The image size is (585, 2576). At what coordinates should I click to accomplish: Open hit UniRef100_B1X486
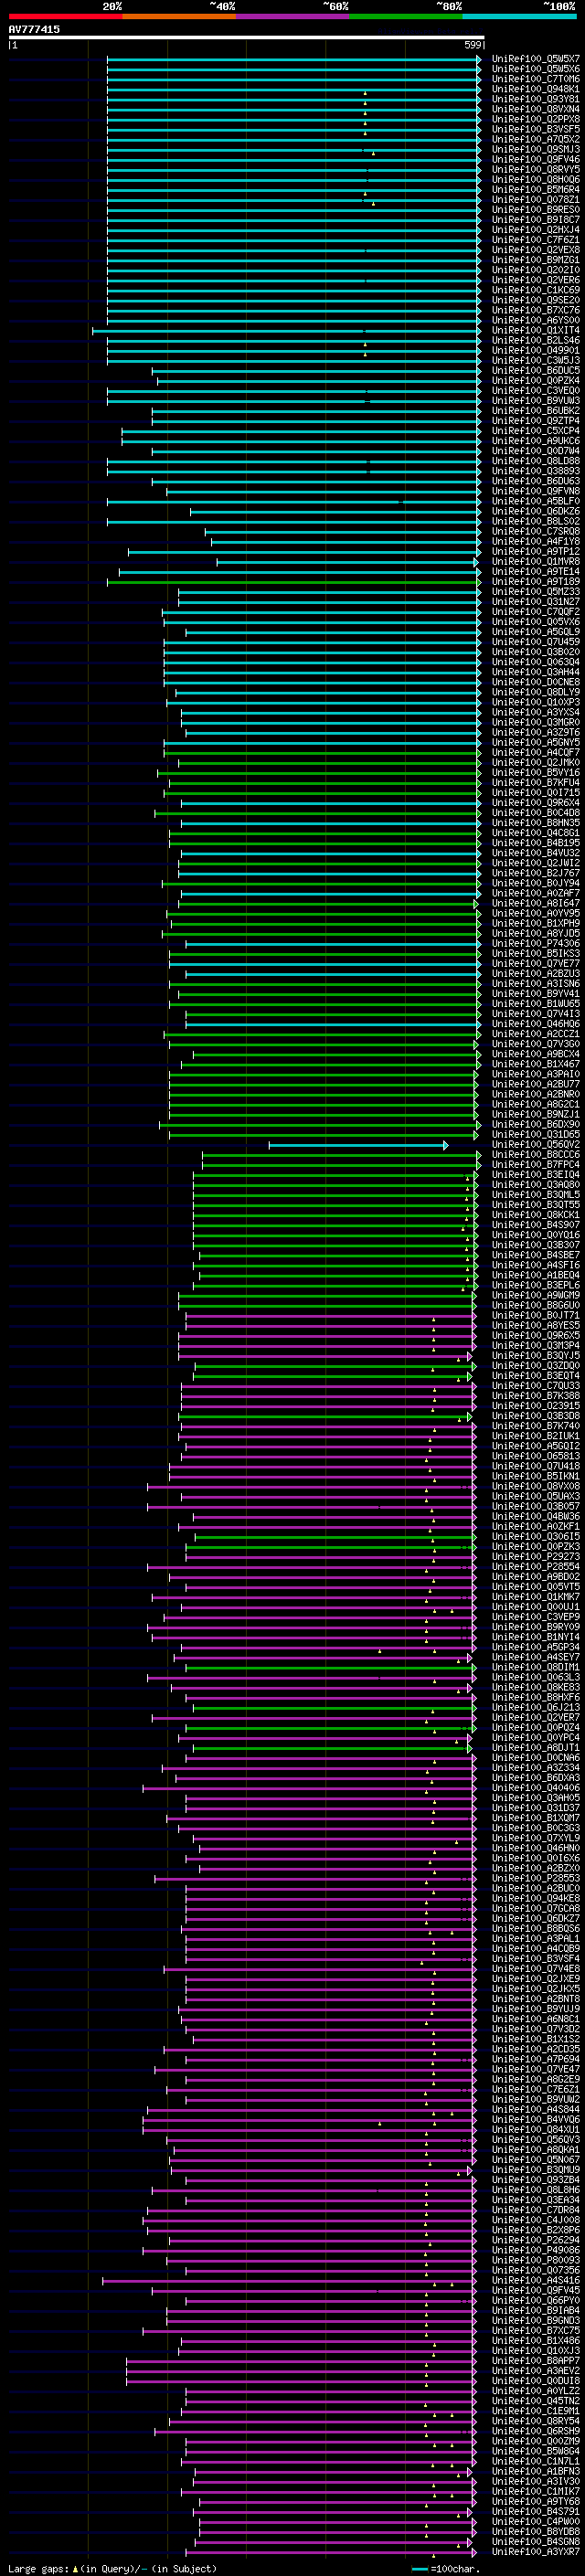[x=536, y=2341]
